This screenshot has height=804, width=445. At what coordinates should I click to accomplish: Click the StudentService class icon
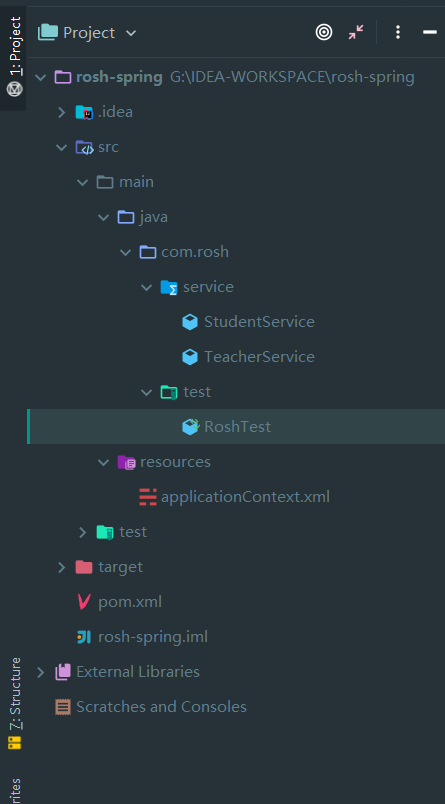click(190, 322)
